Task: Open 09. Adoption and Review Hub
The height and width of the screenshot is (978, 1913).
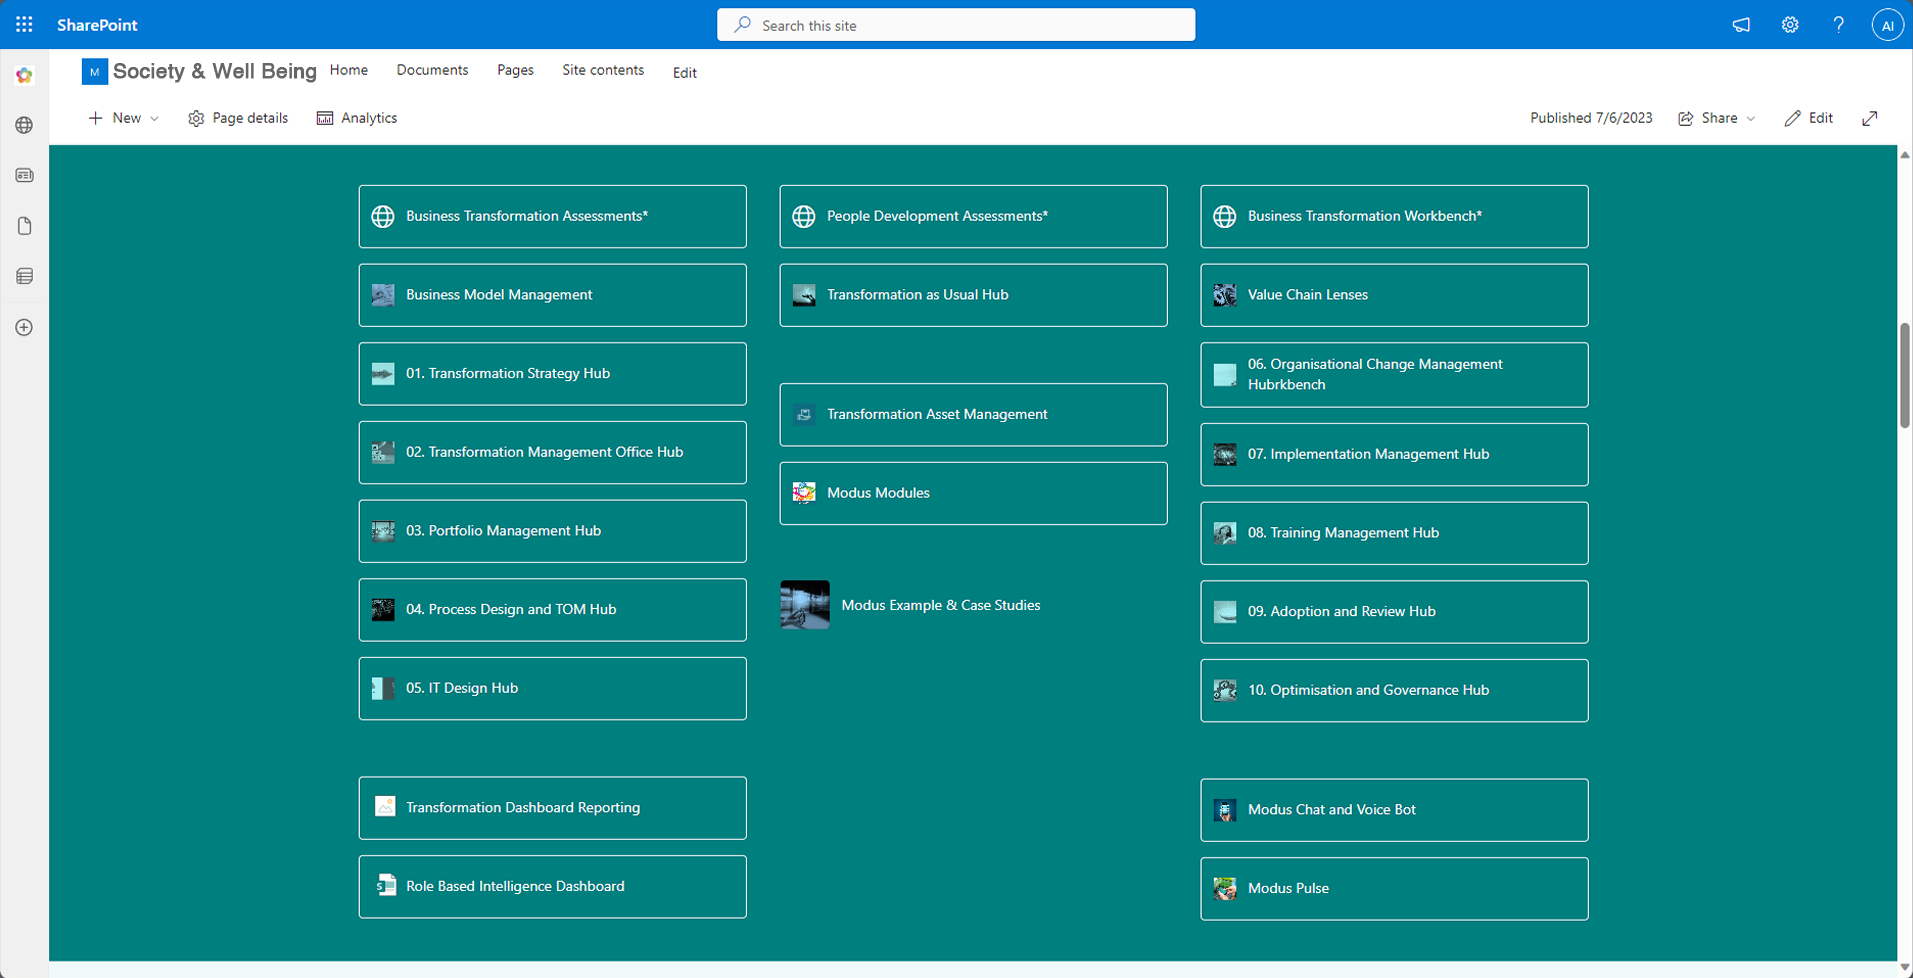Action: tap(1395, 612)
